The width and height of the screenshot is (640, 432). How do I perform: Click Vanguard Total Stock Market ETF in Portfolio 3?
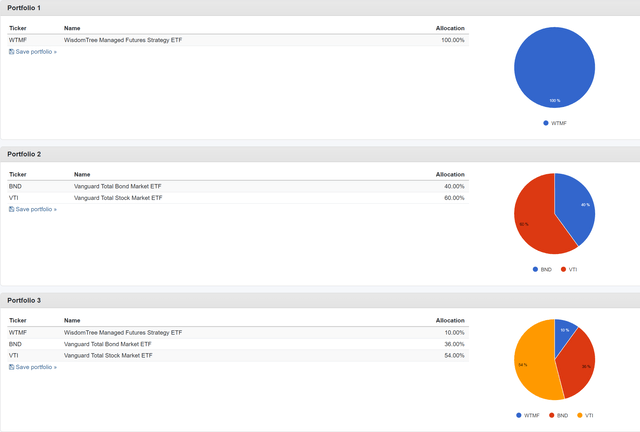(108, 355)
